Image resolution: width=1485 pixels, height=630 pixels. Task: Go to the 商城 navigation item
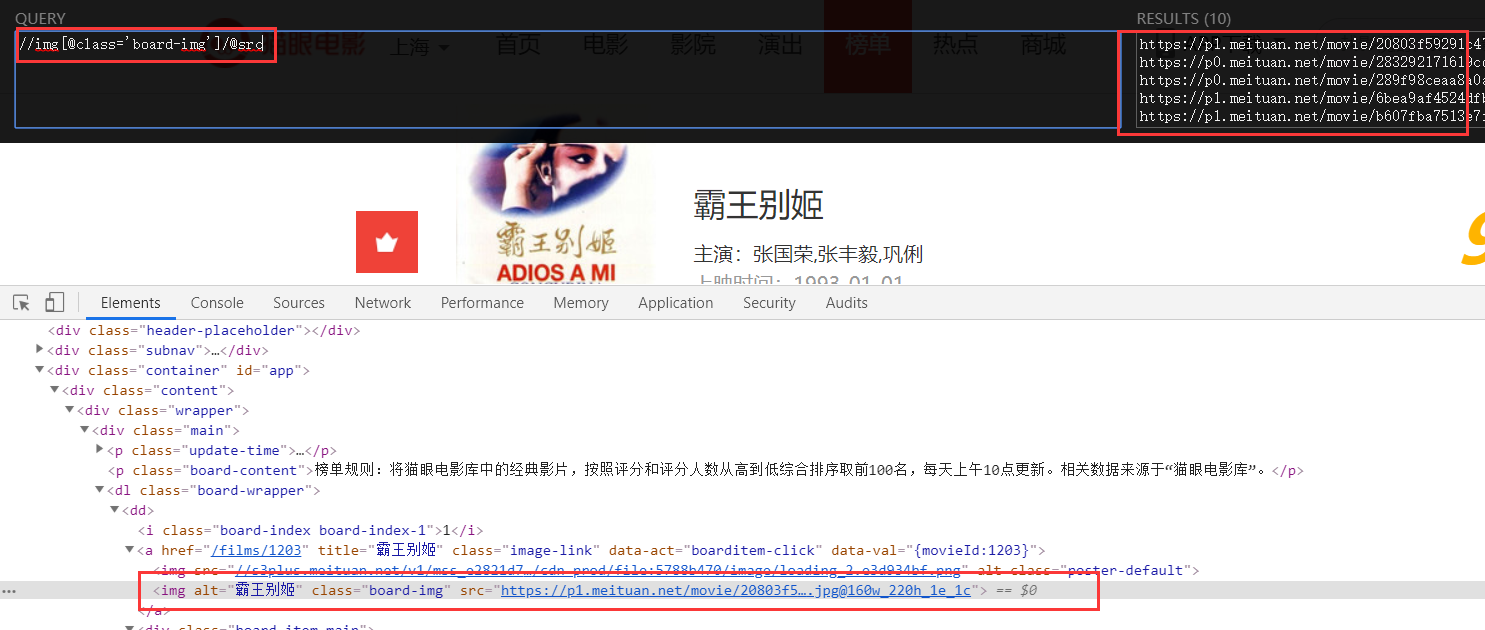point(1043,45)
